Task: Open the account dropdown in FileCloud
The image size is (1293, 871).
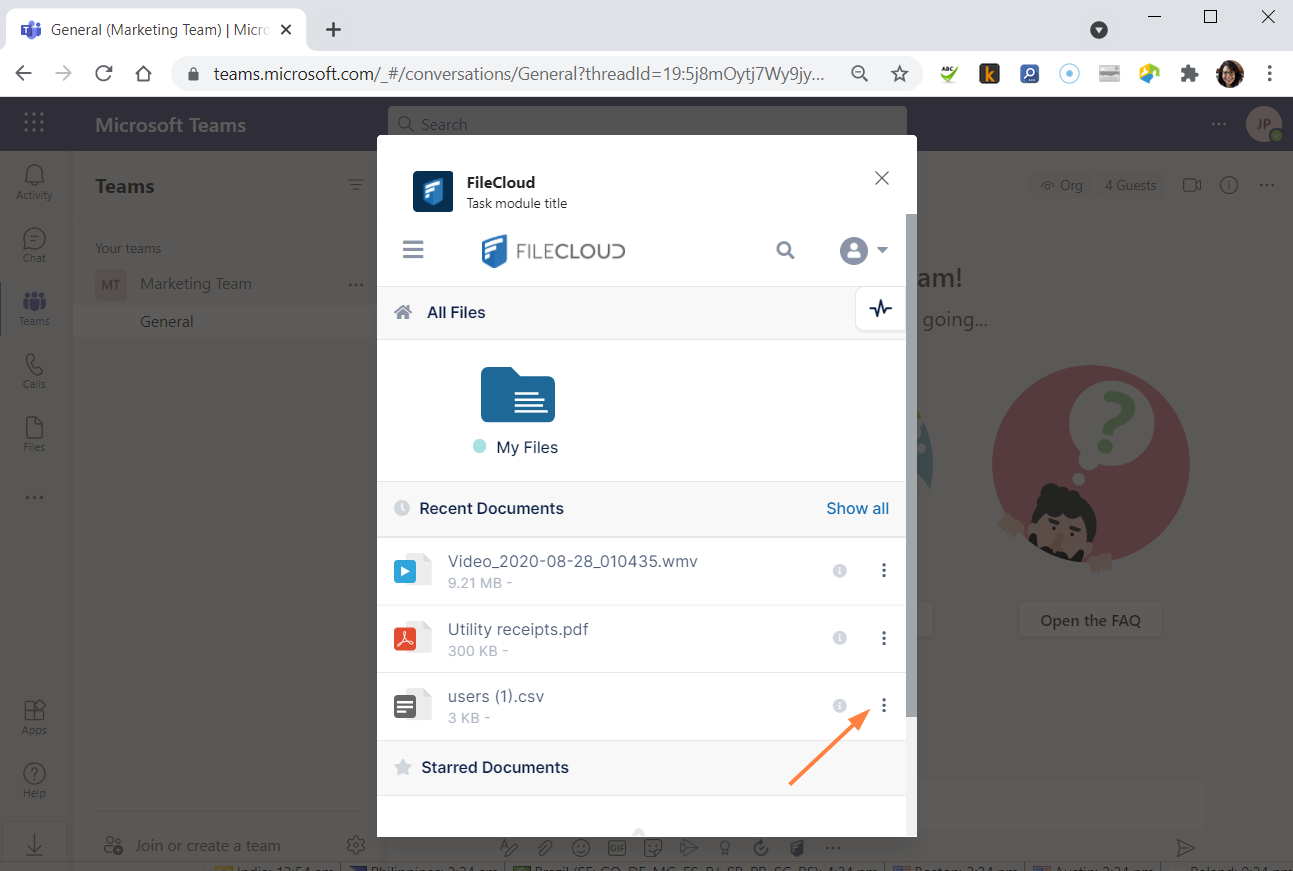Action: point(862,250)
